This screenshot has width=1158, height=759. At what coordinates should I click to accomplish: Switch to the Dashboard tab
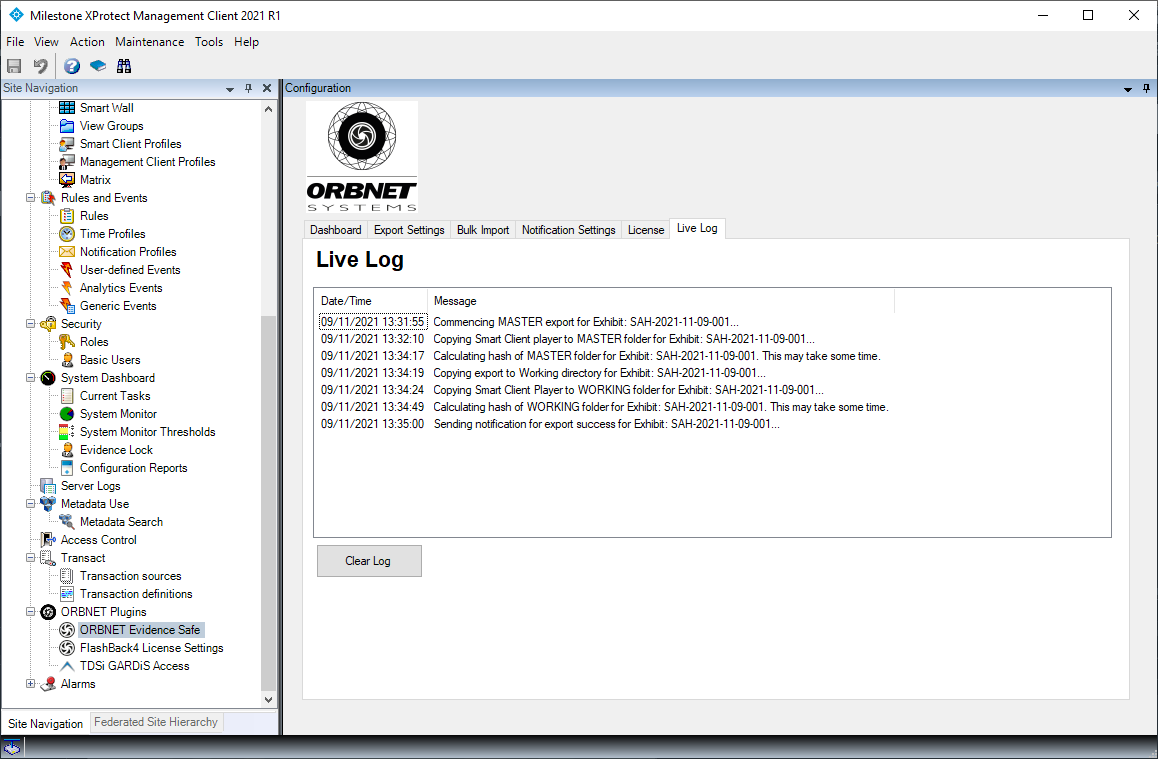click(x=336, y=230)
